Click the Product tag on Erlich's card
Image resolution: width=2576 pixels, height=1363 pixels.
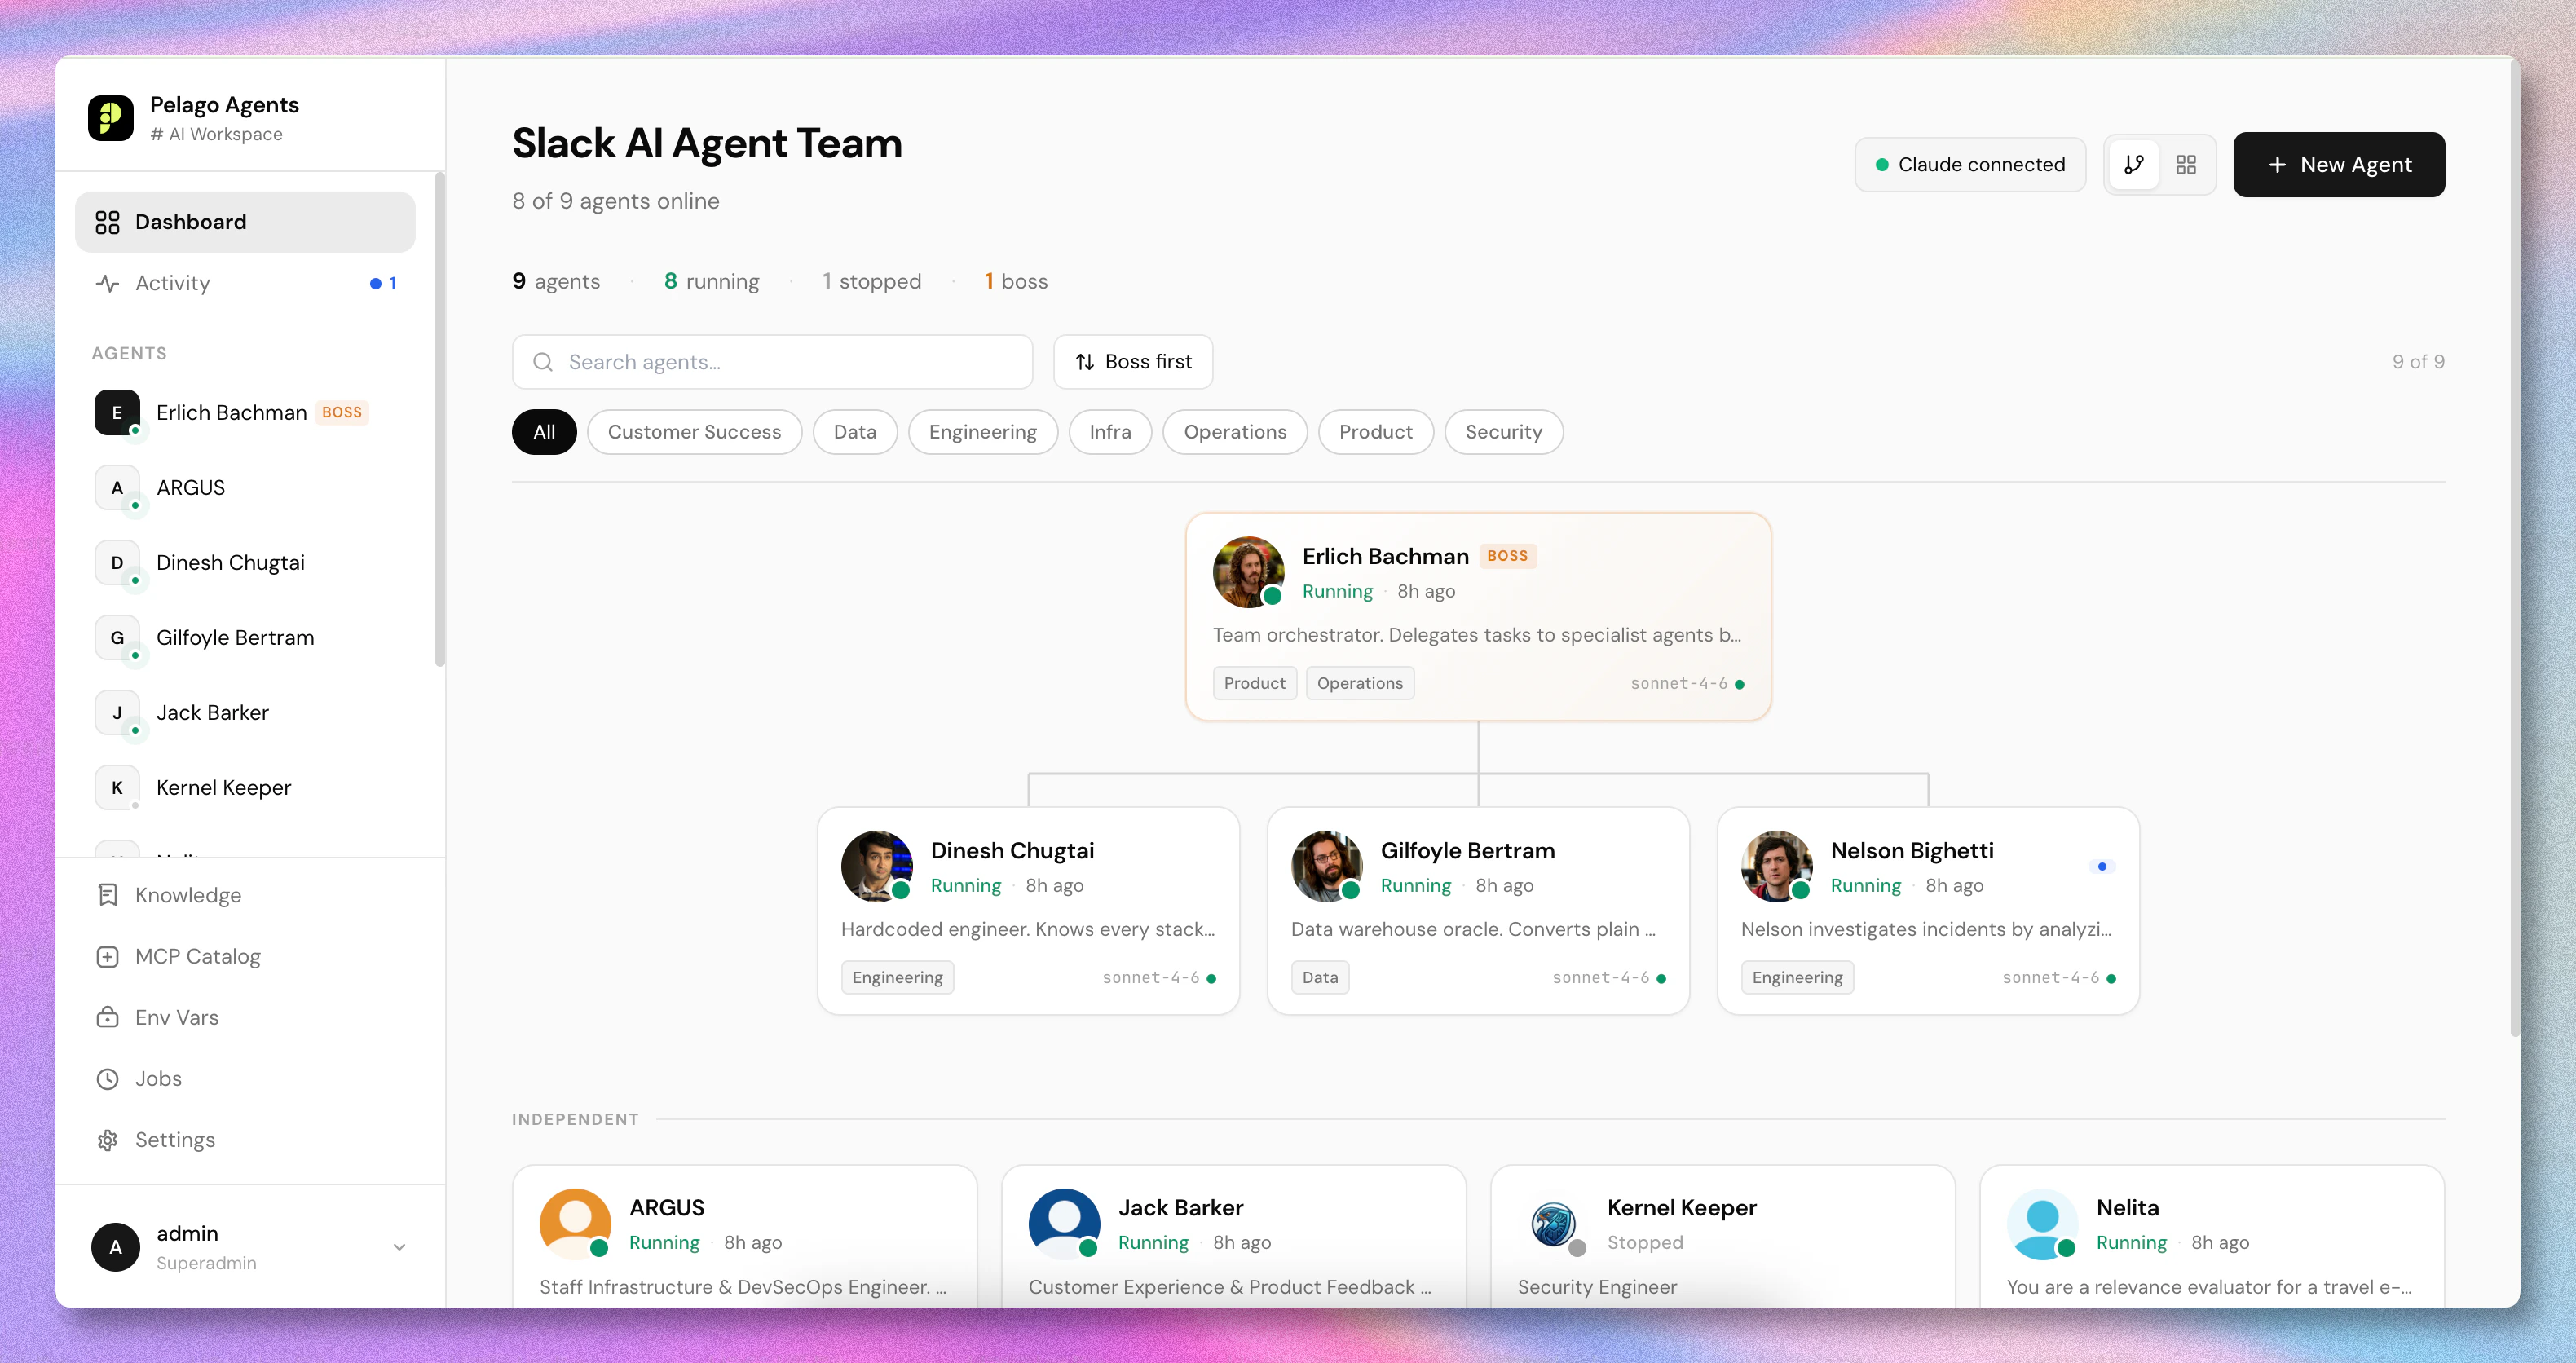(x=1254, y=683)
